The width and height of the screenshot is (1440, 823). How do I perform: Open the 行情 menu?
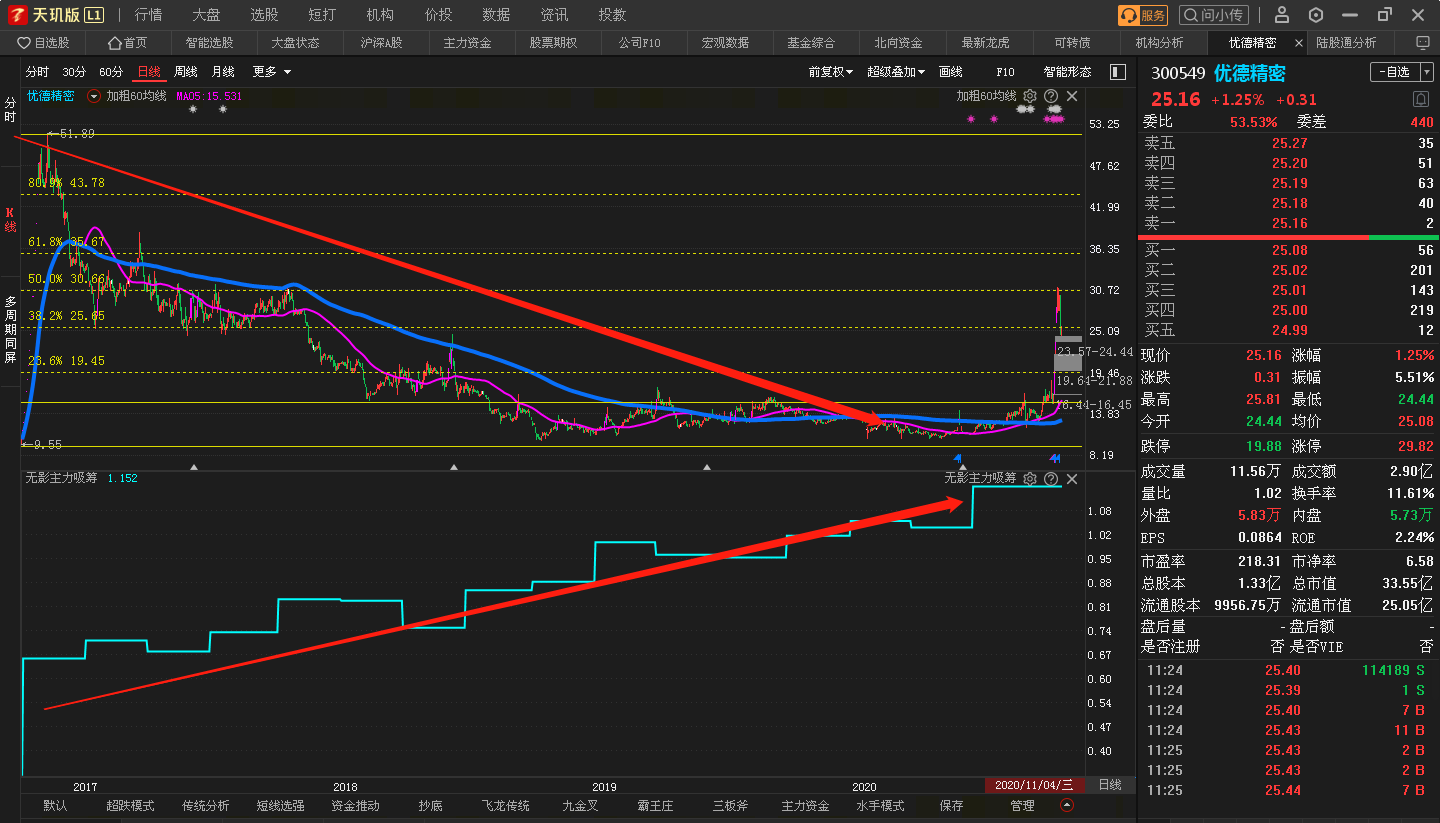148,15
